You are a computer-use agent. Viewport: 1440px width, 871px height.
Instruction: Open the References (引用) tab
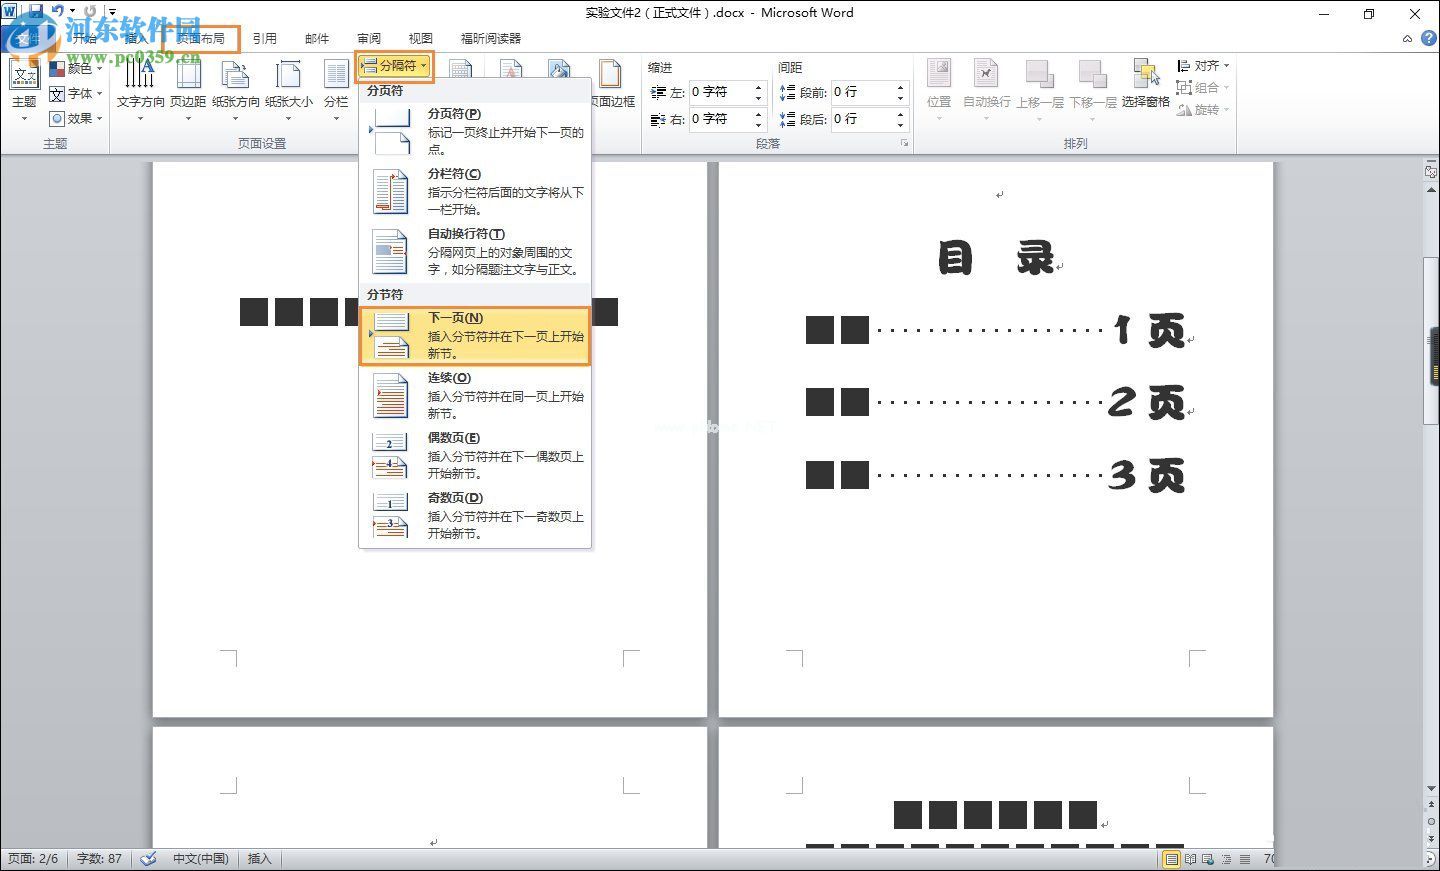pyautogui.click(x=264, y=39)
